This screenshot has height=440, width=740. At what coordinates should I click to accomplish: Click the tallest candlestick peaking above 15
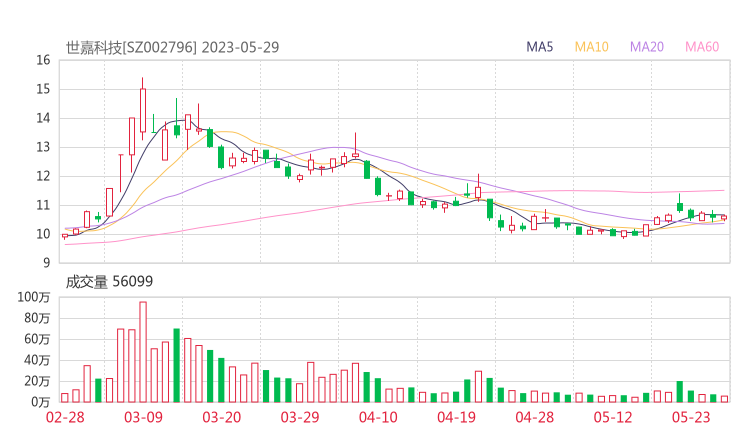[x=143, y=110]
